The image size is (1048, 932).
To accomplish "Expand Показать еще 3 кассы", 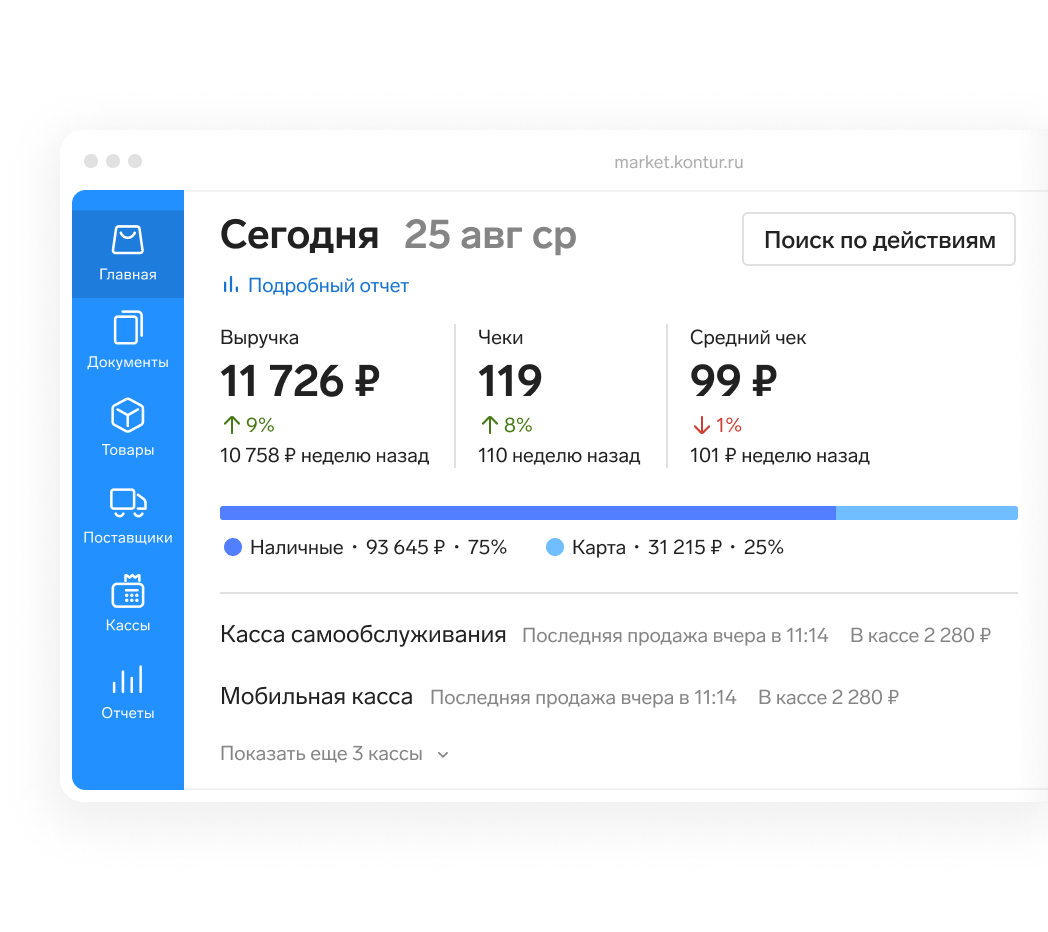I will [321, 754].
